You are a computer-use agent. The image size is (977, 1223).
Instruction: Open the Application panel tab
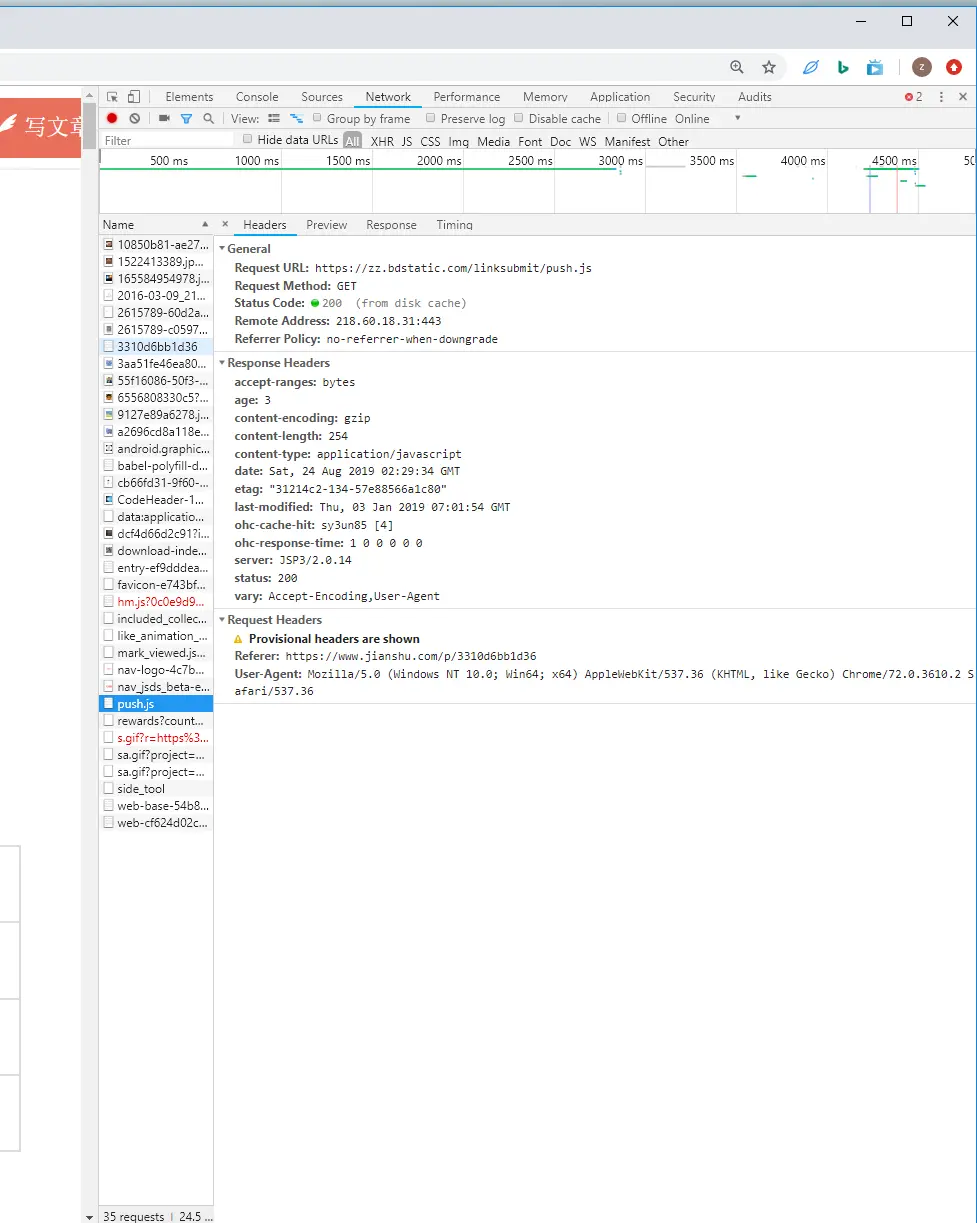(x=620, y=97)
